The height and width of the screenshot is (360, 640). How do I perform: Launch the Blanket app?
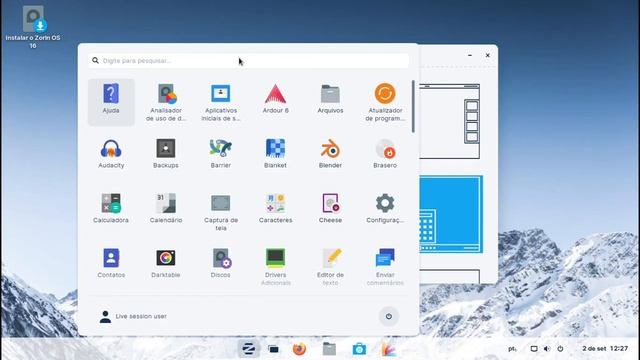[276, 154]
